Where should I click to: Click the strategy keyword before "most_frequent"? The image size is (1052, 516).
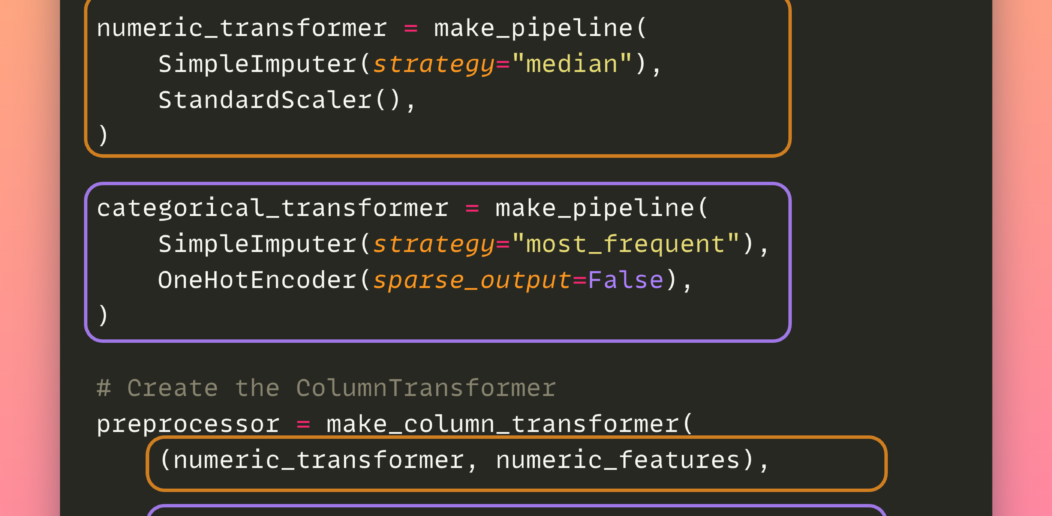point(433,245)
